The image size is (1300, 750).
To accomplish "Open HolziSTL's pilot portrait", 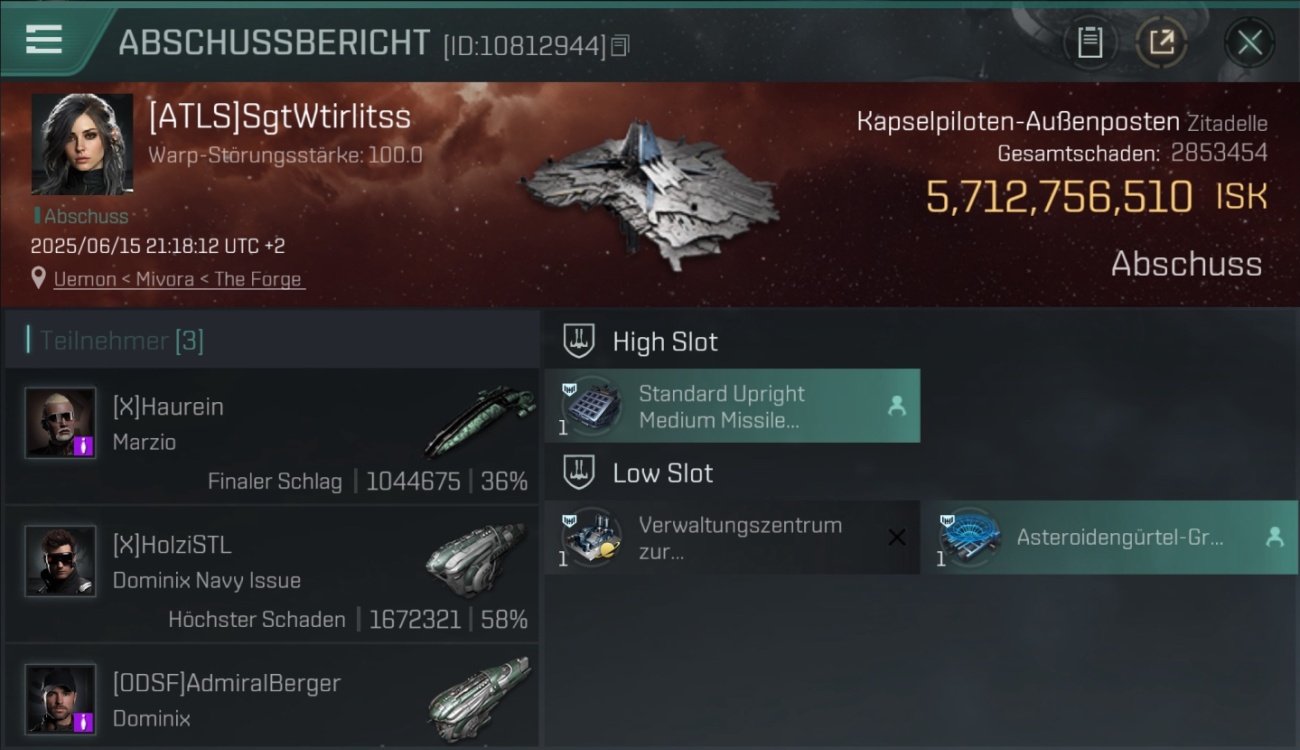I will point(61,561).
